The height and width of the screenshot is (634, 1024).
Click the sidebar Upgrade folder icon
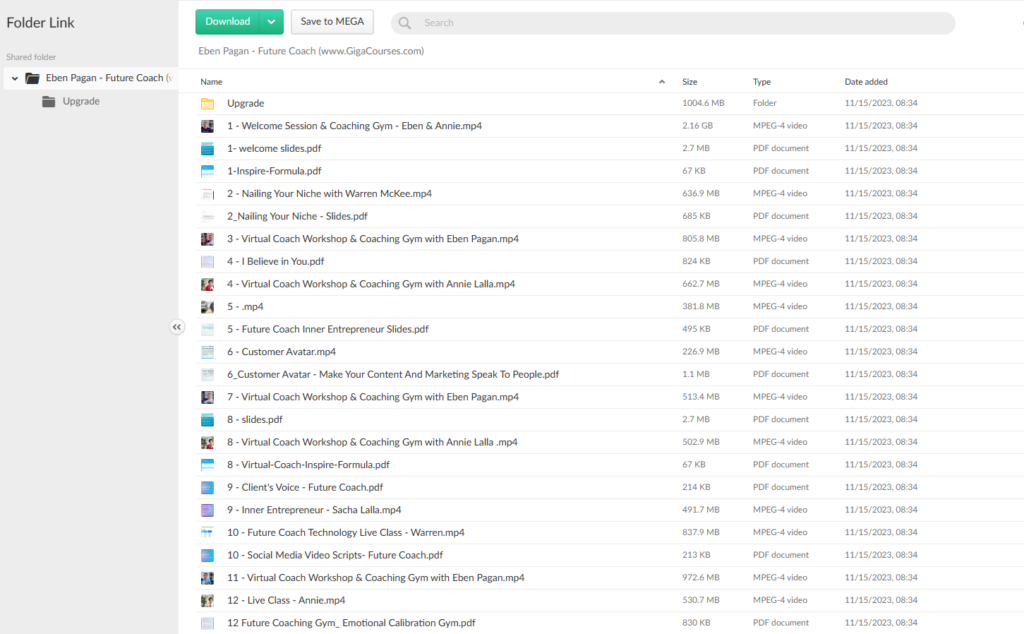tap(48, 101)
